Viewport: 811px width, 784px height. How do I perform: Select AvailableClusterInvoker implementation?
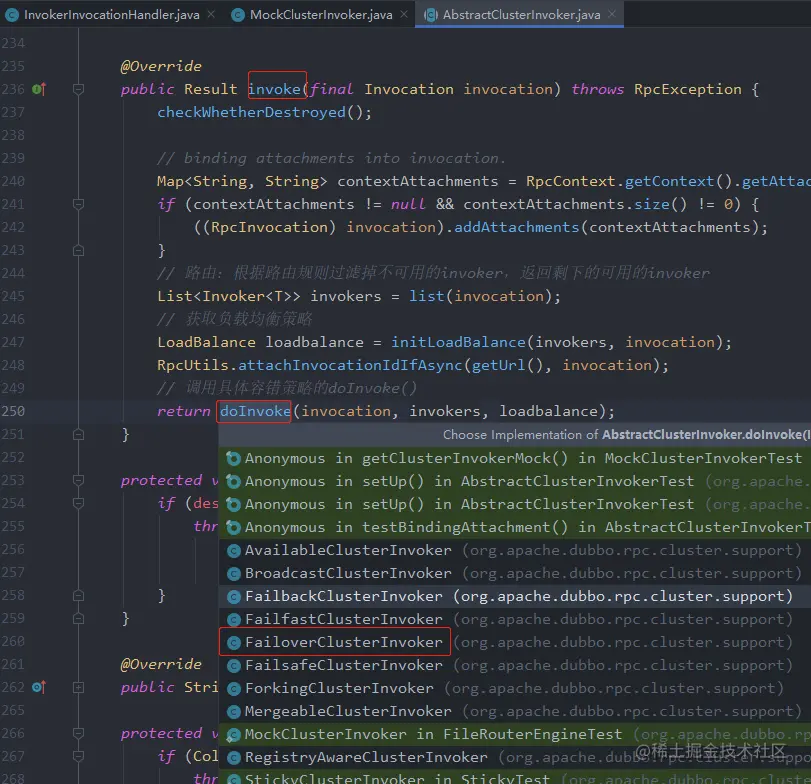515,550
